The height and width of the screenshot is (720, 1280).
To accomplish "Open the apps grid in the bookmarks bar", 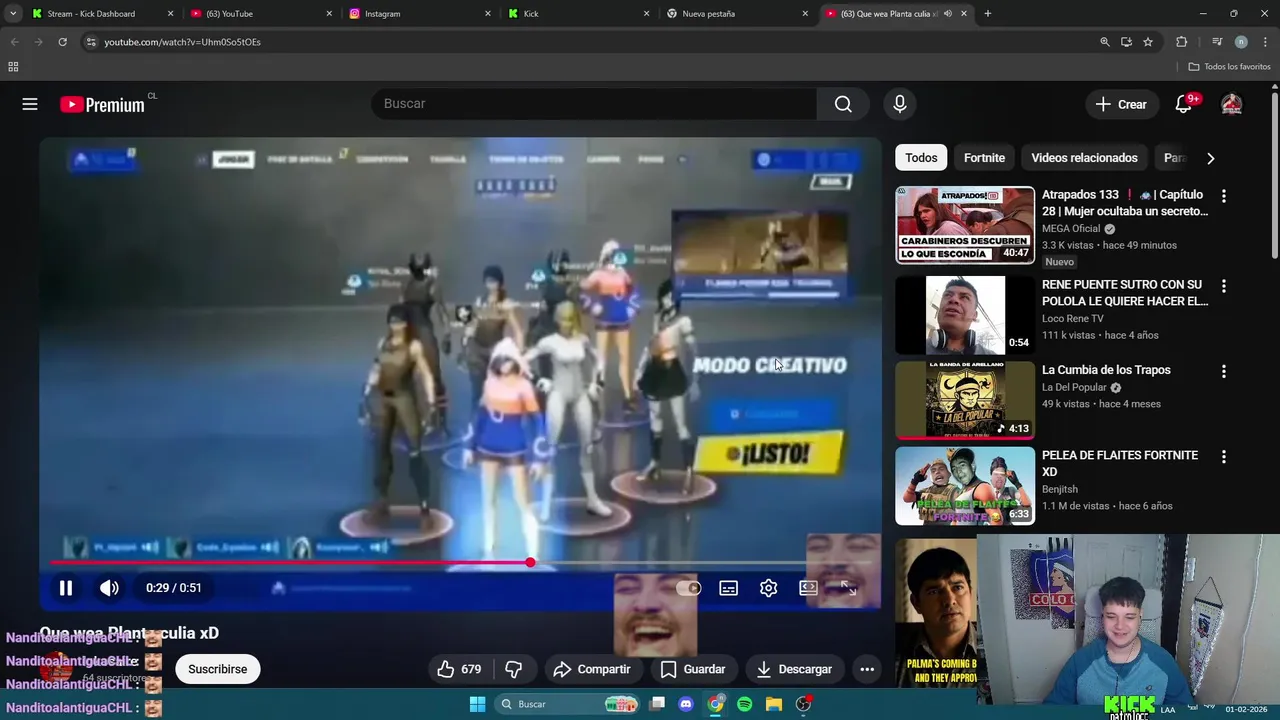I will point(13,67).
